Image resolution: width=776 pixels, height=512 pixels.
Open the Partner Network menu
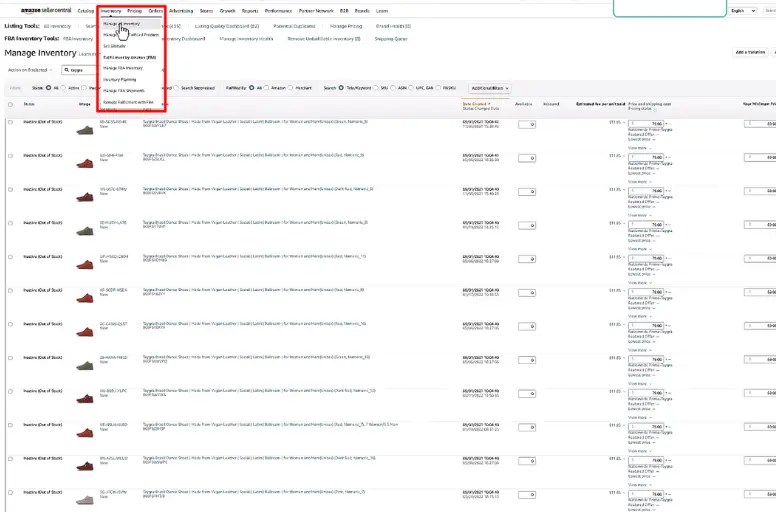pos(316,11)
